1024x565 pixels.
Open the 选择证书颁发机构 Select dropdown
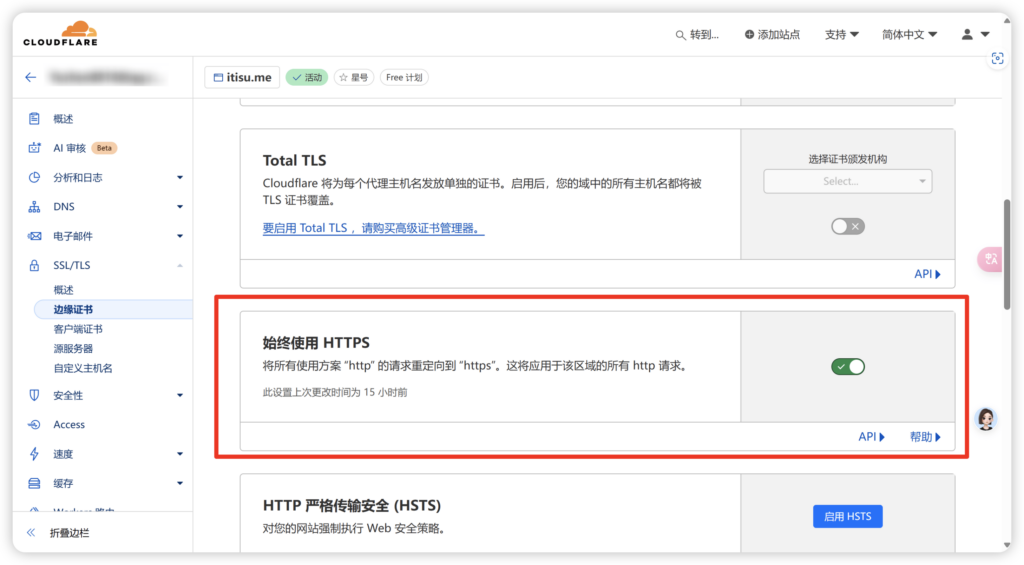pos(848,181)
